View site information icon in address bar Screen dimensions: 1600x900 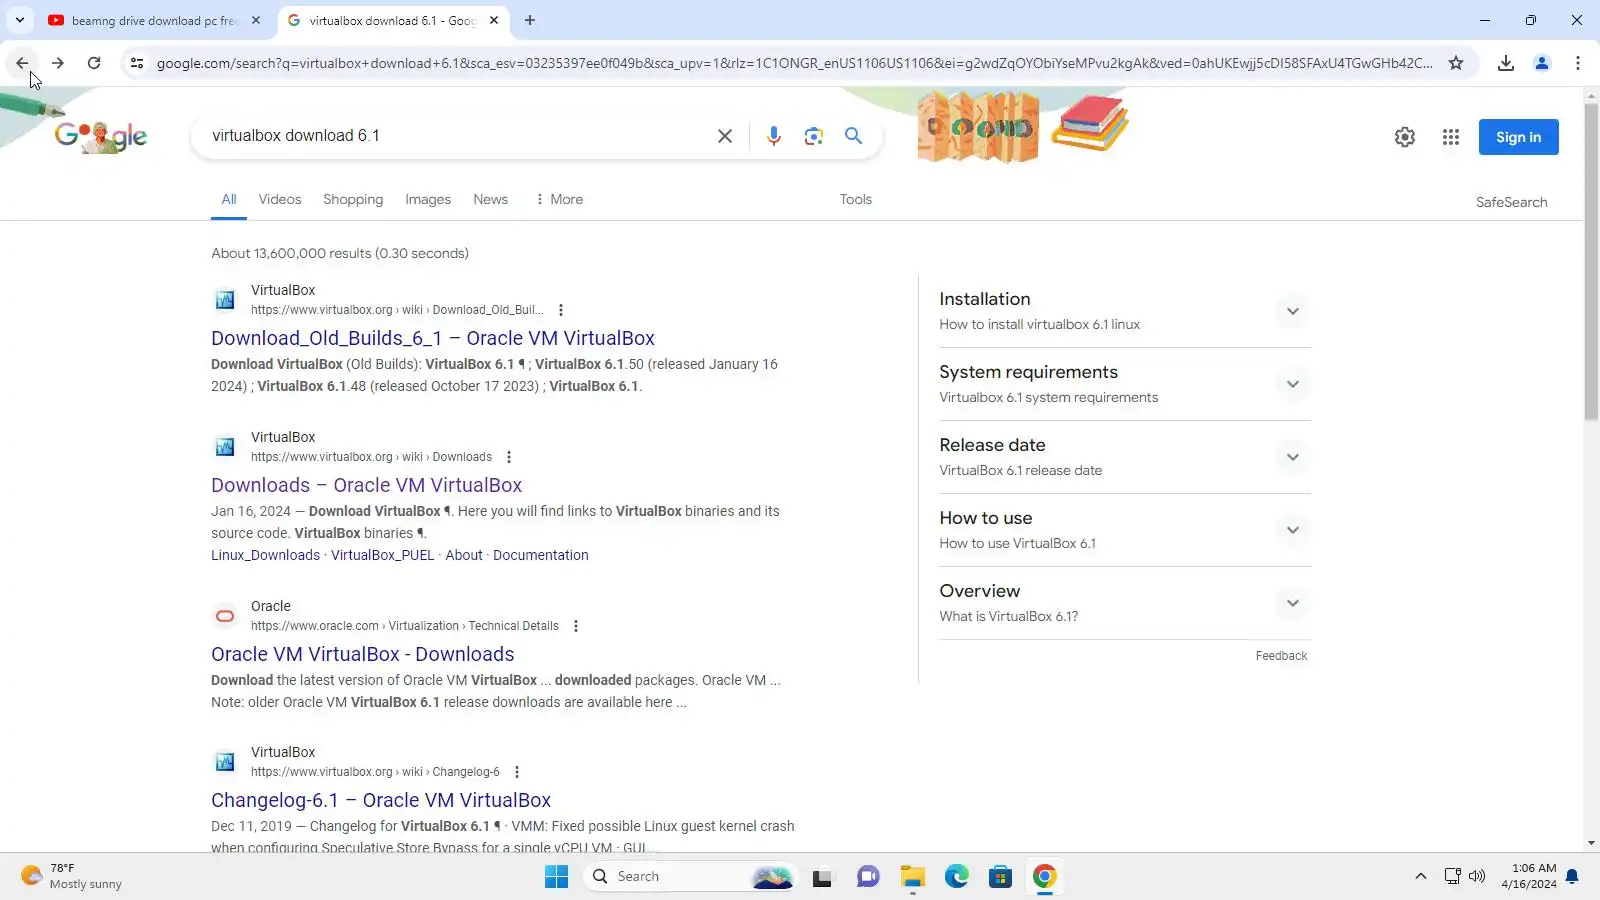pyautogui.click(x=137, y=63)
